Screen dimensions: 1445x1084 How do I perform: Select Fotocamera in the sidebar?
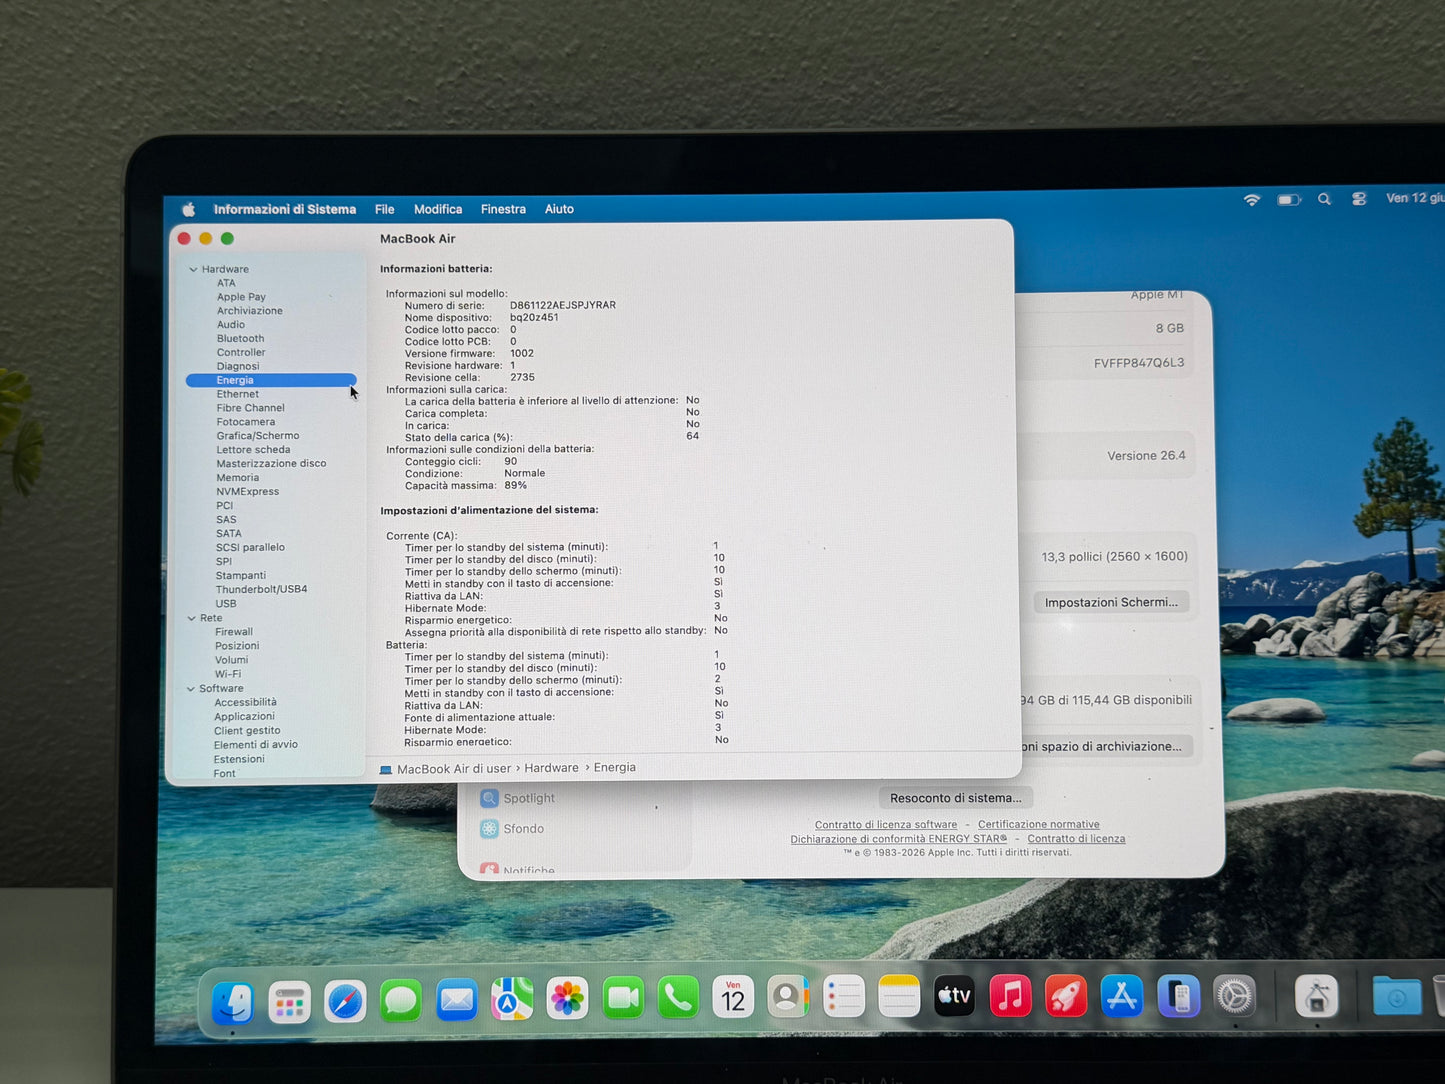[245, 422]
